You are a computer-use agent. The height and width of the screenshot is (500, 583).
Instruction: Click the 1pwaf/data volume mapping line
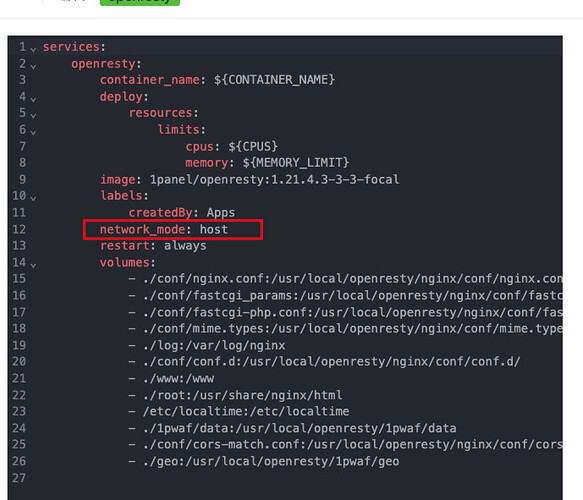pos(292,428)
